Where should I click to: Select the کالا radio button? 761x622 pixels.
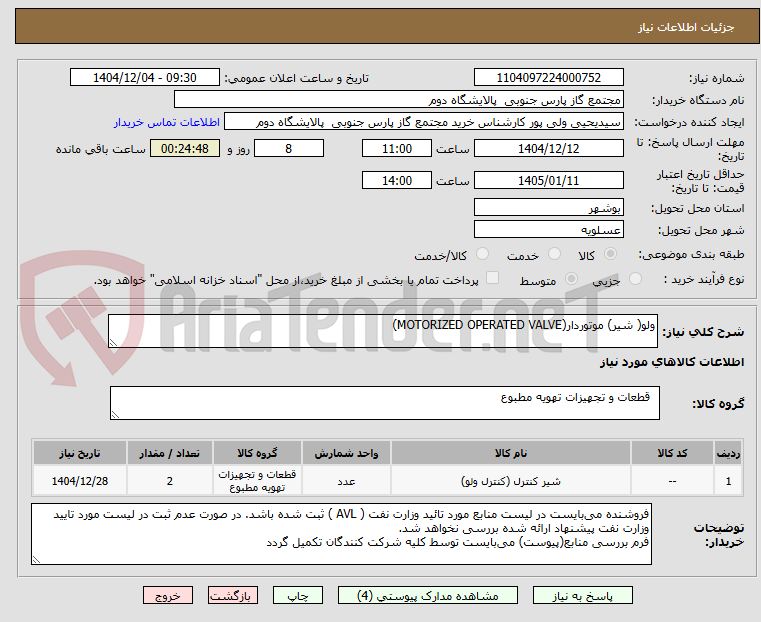pos(611,254)
